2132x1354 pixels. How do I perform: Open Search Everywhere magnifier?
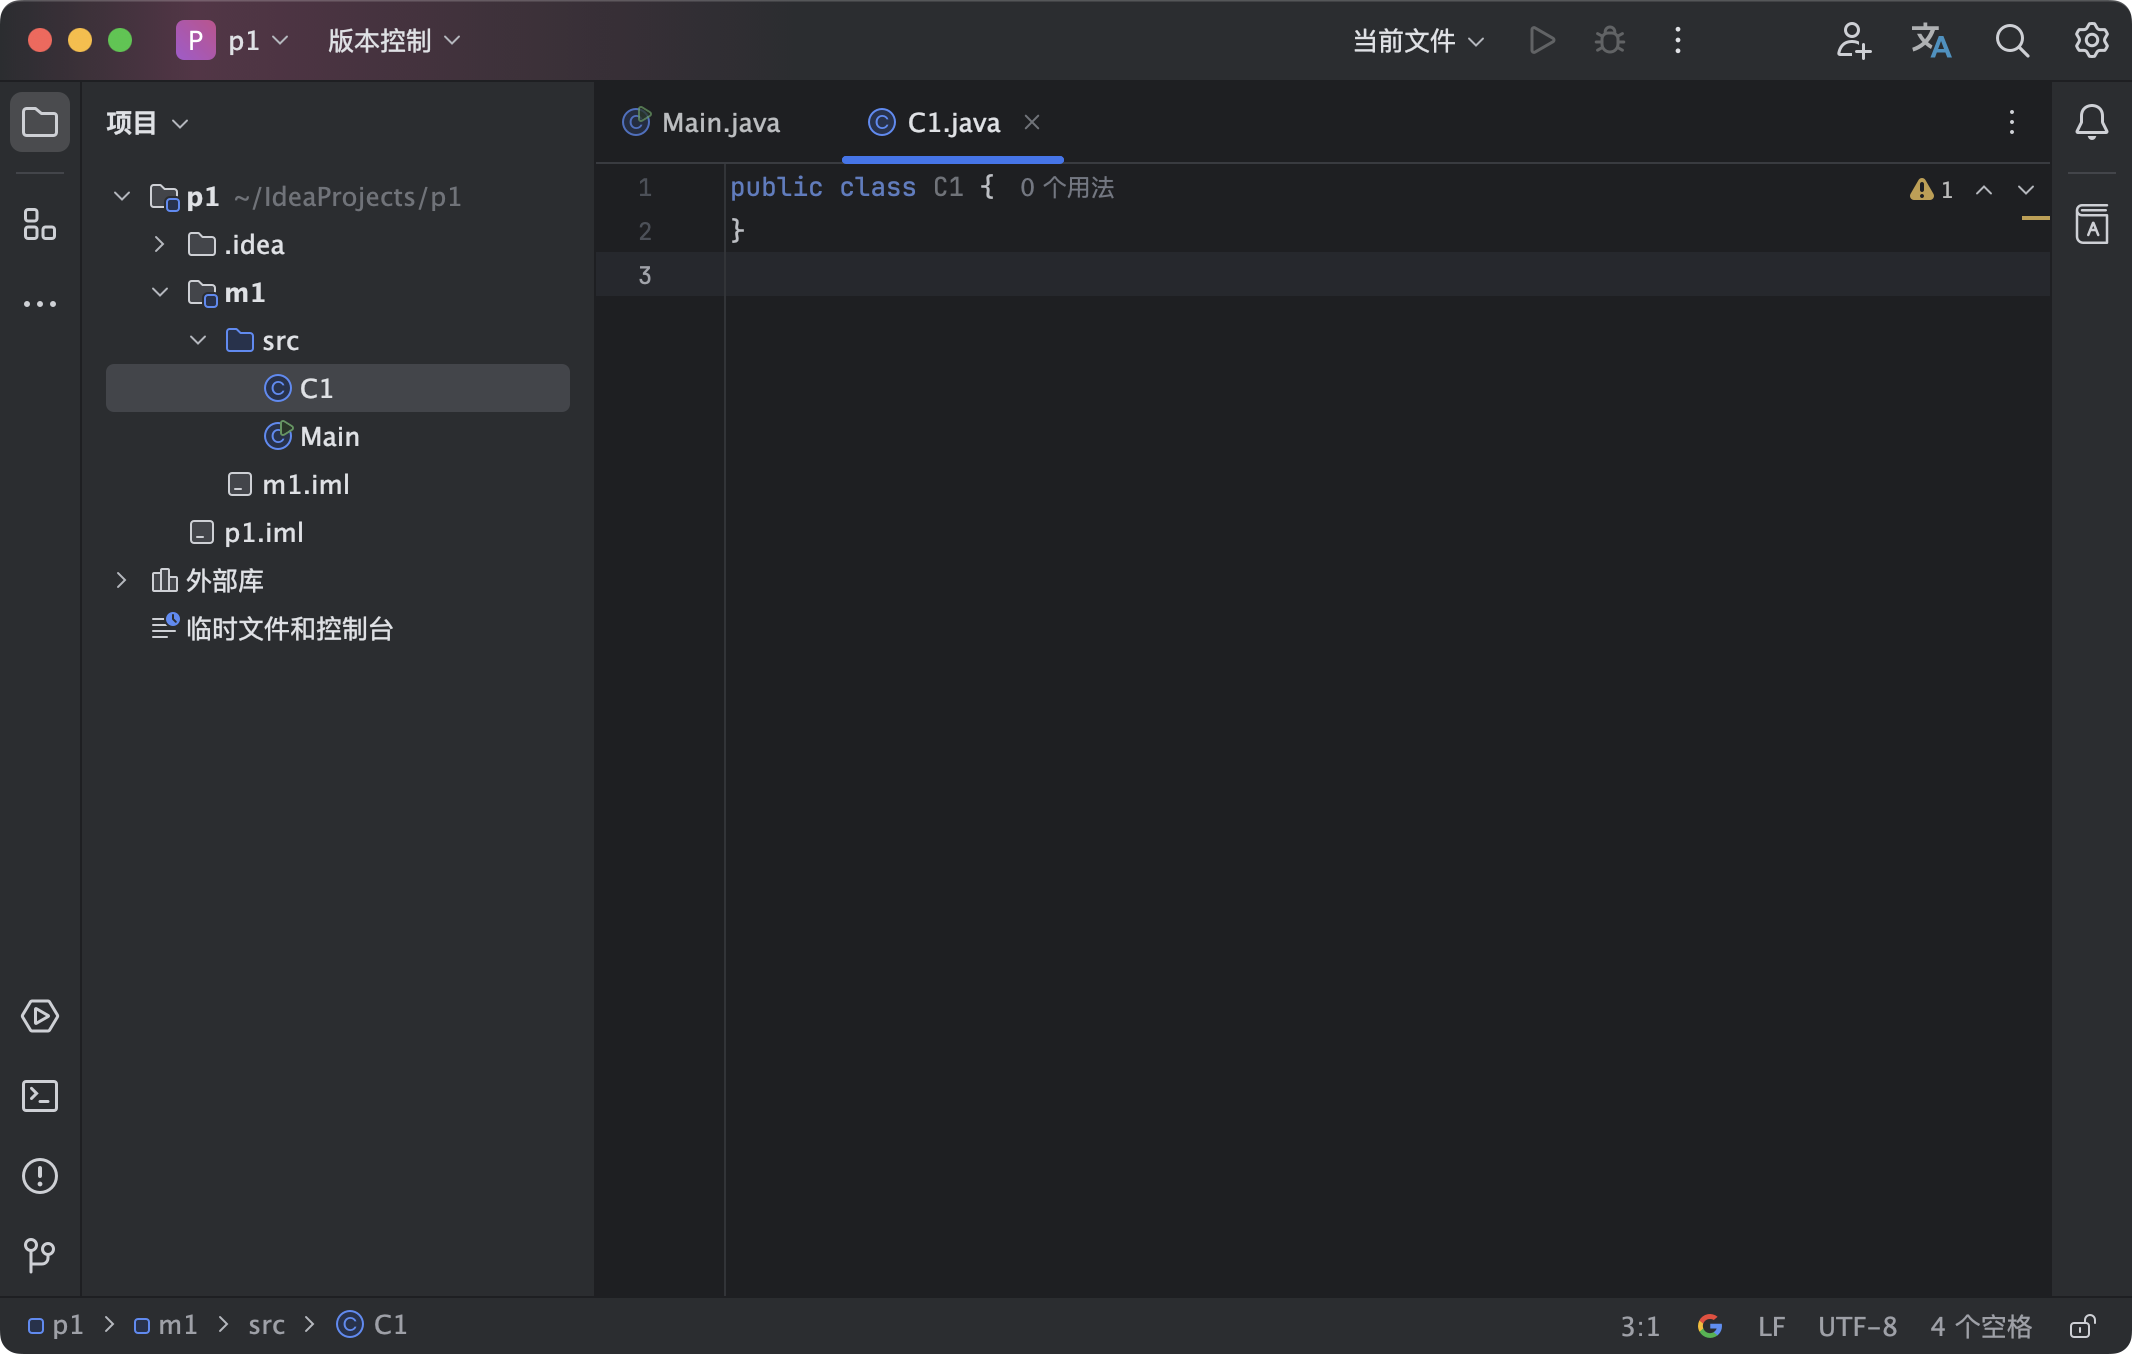point(2011,41)
